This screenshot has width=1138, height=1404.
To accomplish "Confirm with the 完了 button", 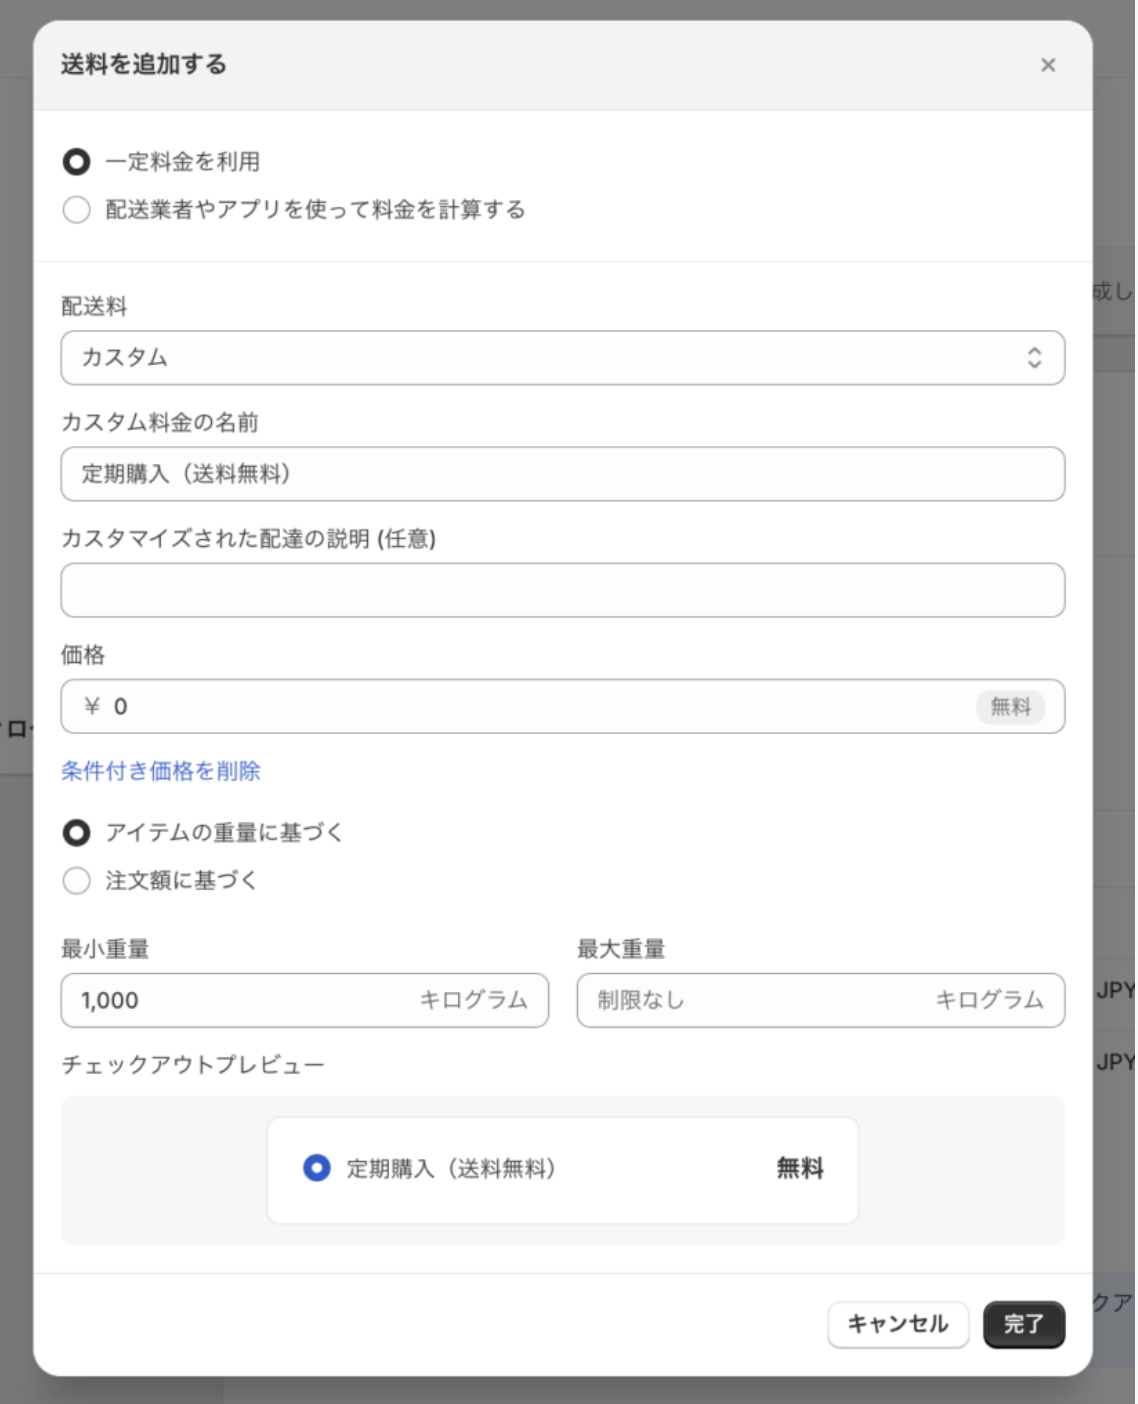I will [1023, 1324].
